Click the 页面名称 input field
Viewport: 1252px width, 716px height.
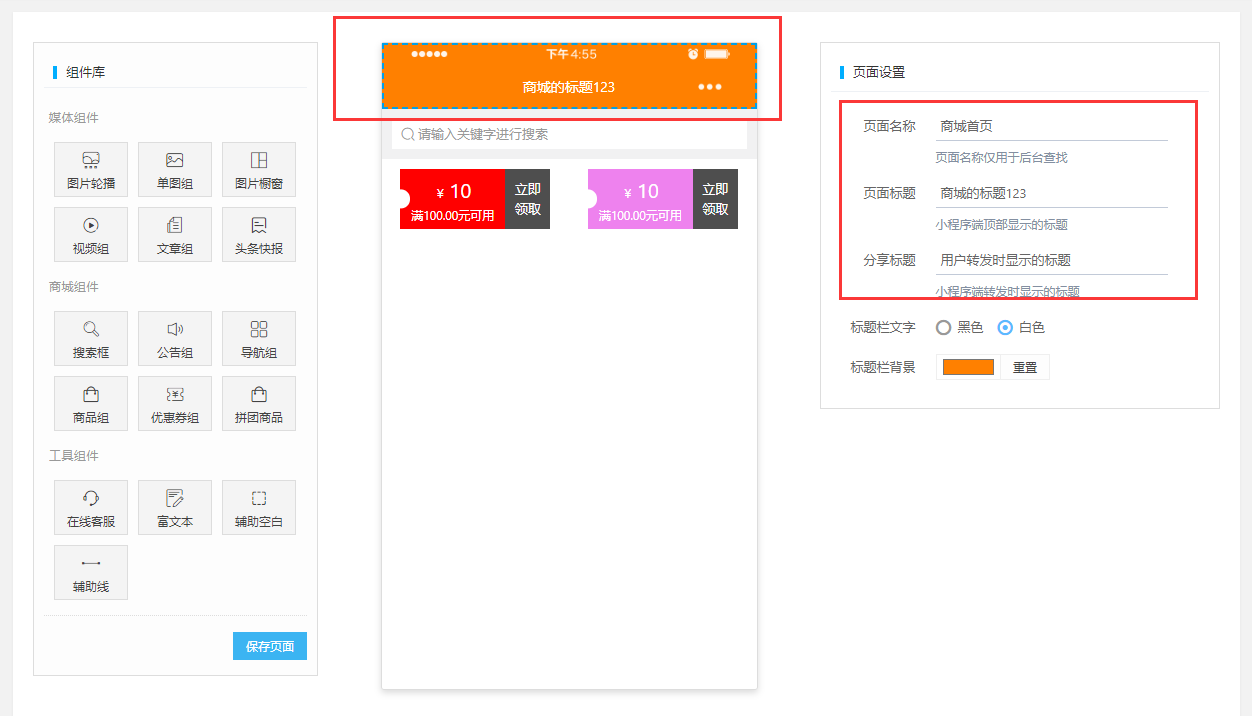pos(1050,126)
